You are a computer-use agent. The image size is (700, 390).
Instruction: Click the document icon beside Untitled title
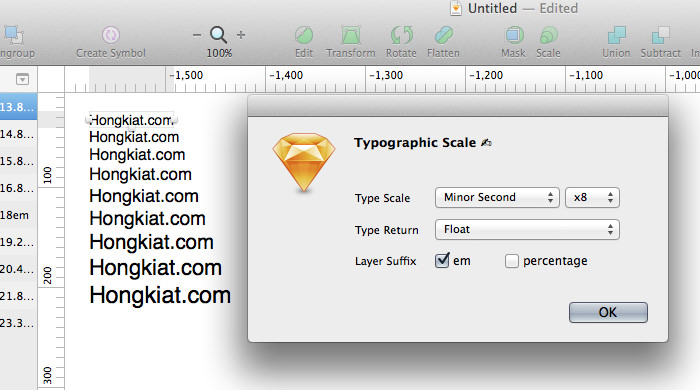(x=456, y=8)
